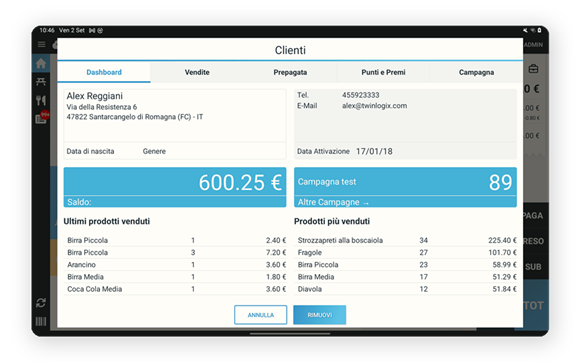Tap the briefcase icon behind the dialog
576x362 pixels.
point(533,69)
